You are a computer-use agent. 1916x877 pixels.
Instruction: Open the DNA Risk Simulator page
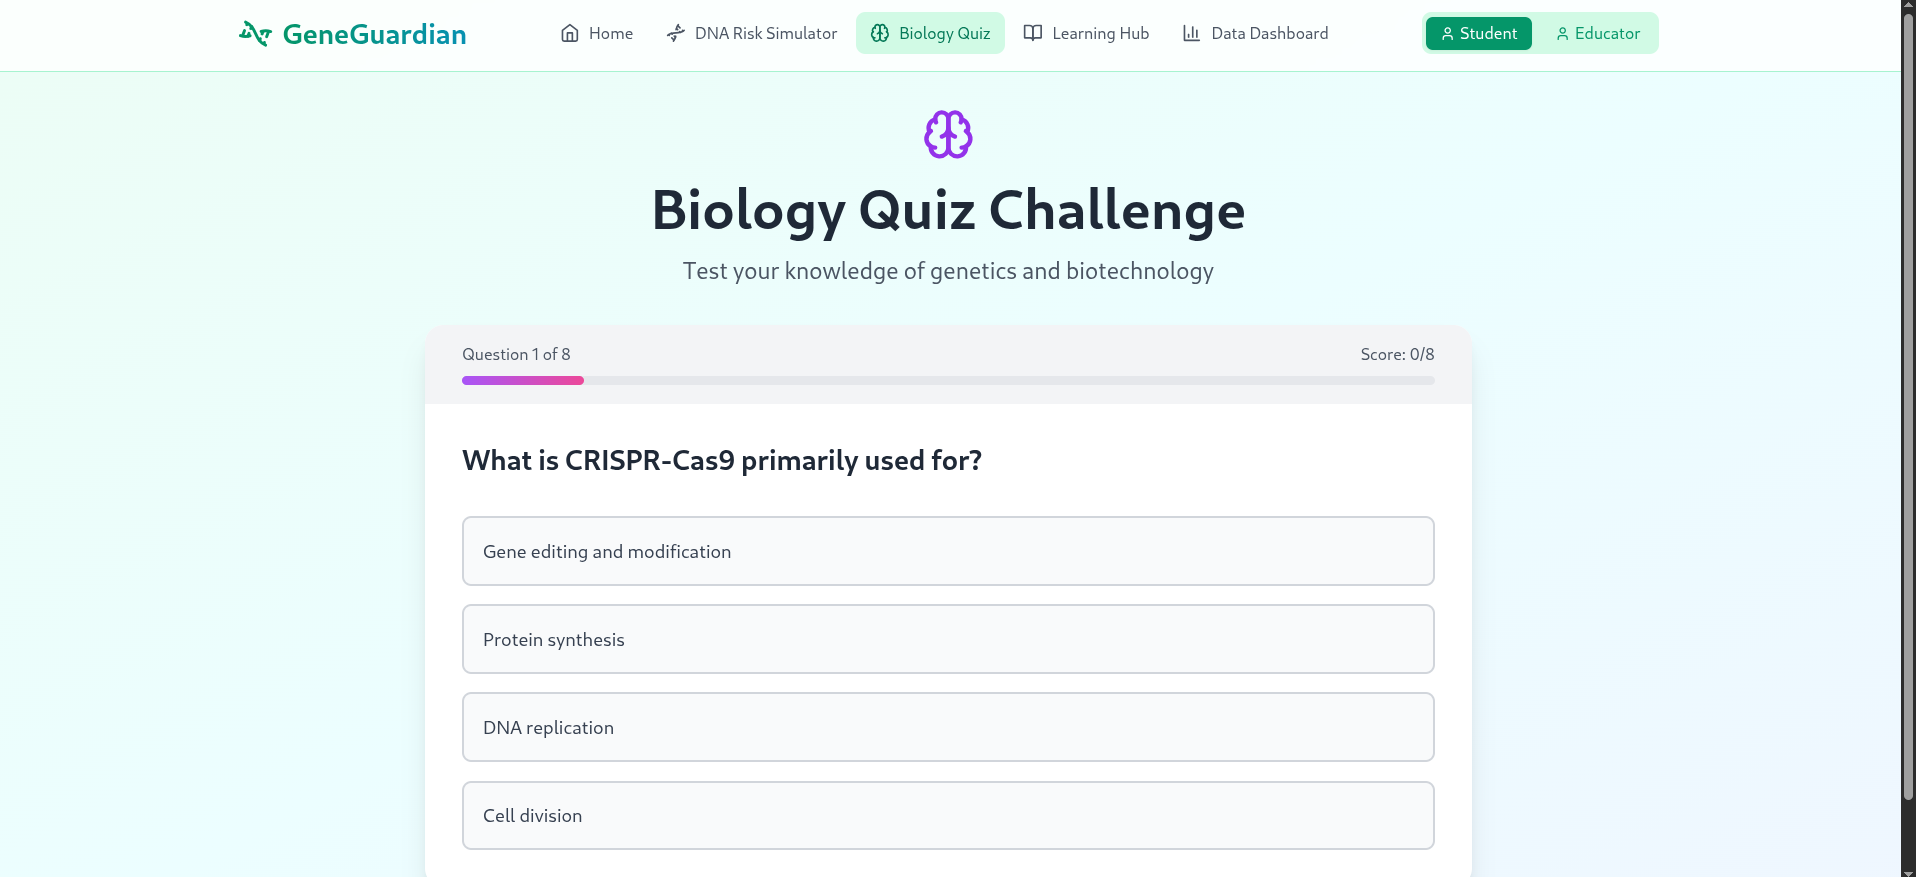[x=752, y=33]
